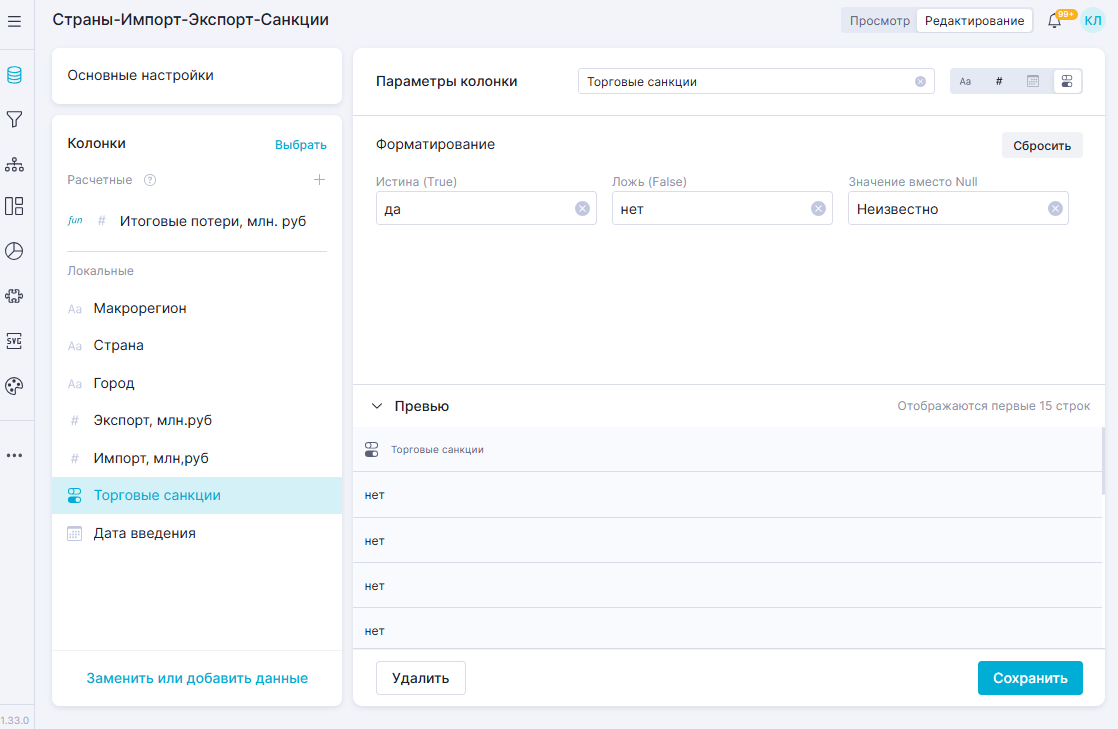Screen dimensions: 1118x729
Task: Open the hierarchy tree icon in the sidebar
Action: coord(14,164)
